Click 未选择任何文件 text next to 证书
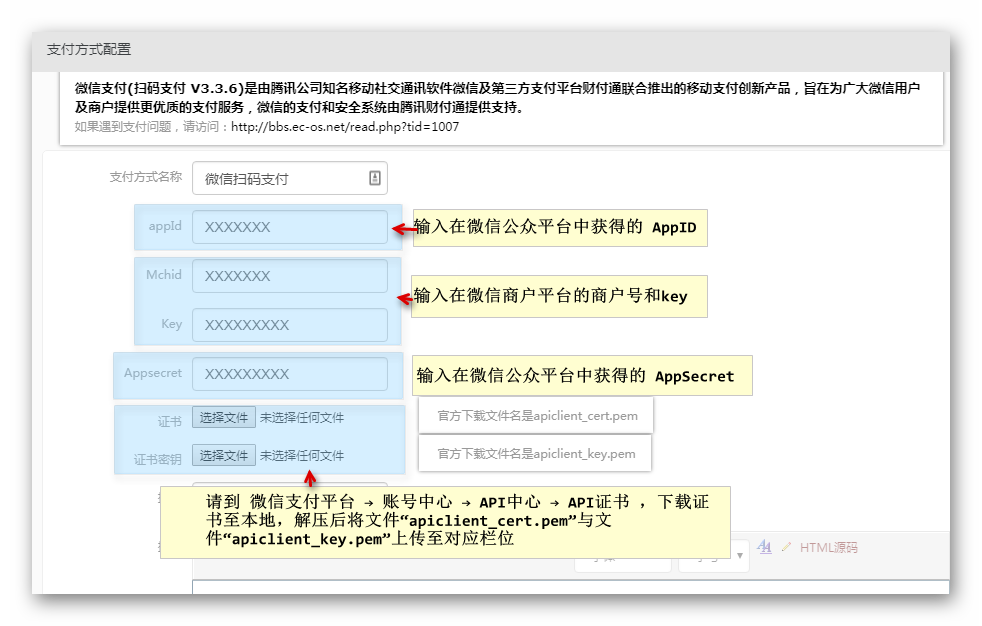The width and height of the screenshot is (982, 626). click(x=302, y=418)
